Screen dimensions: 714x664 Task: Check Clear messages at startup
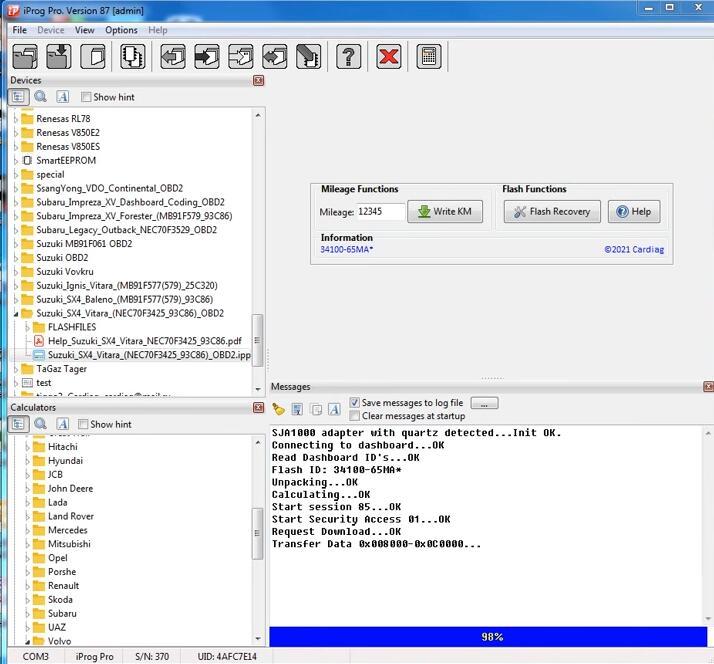click(354, 416)
